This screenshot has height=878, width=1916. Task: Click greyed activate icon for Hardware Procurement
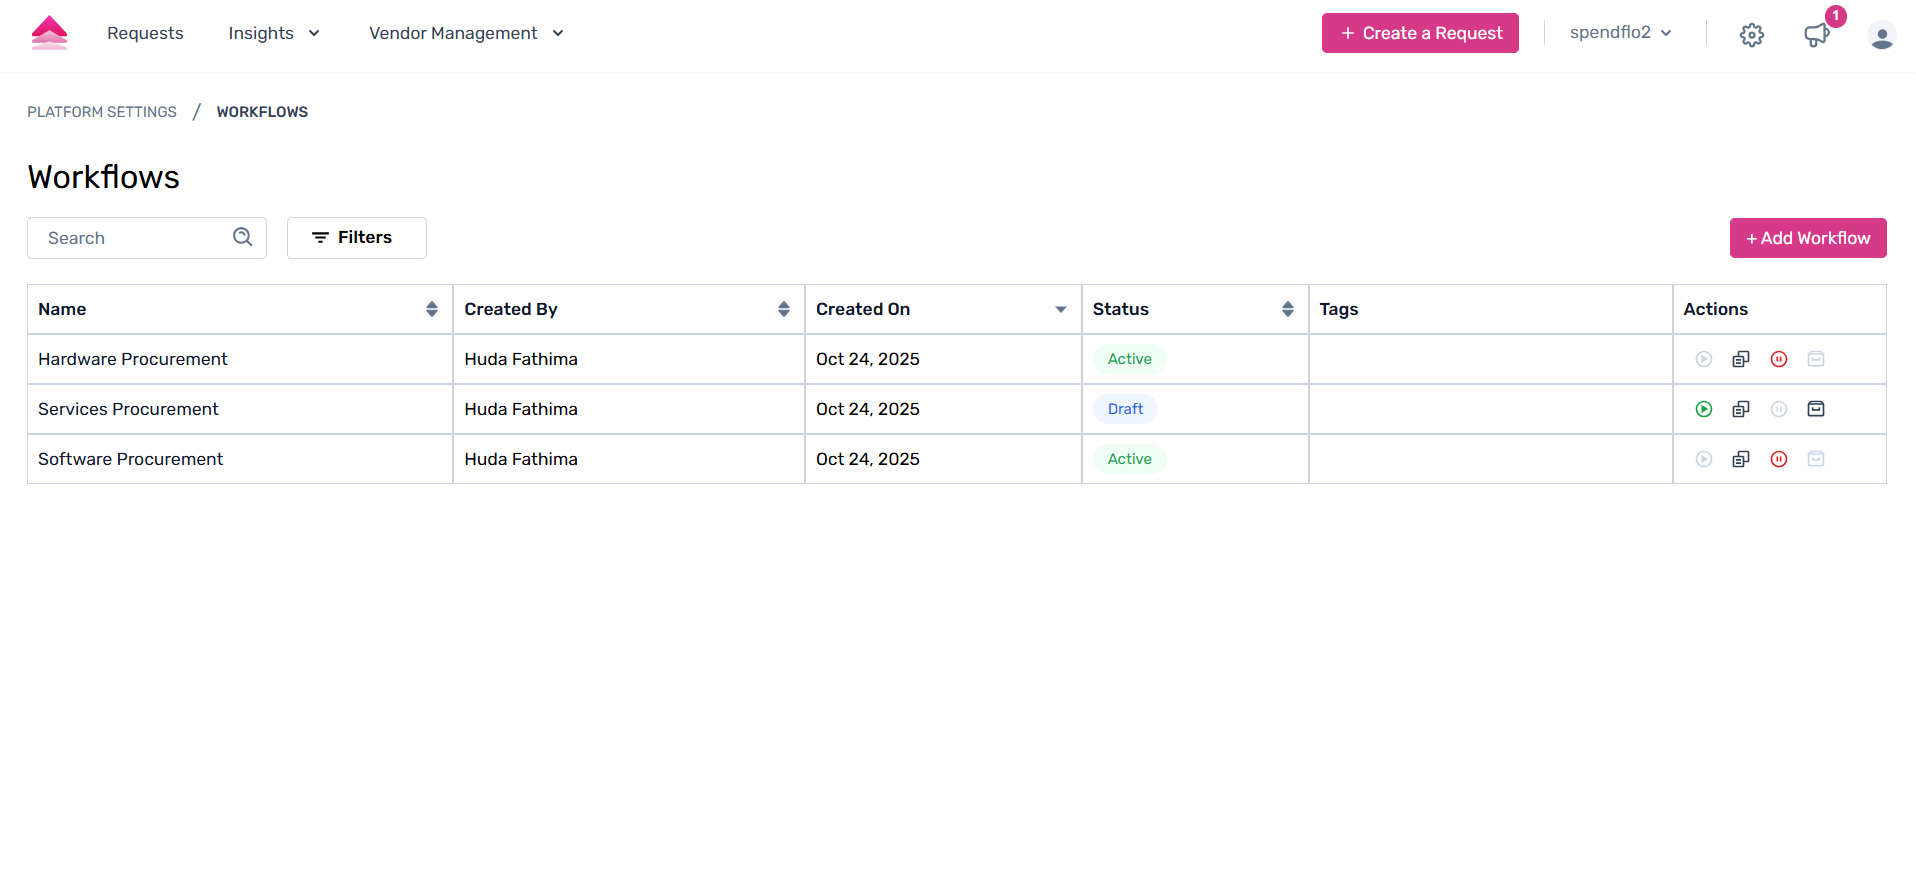point(1704,359)
